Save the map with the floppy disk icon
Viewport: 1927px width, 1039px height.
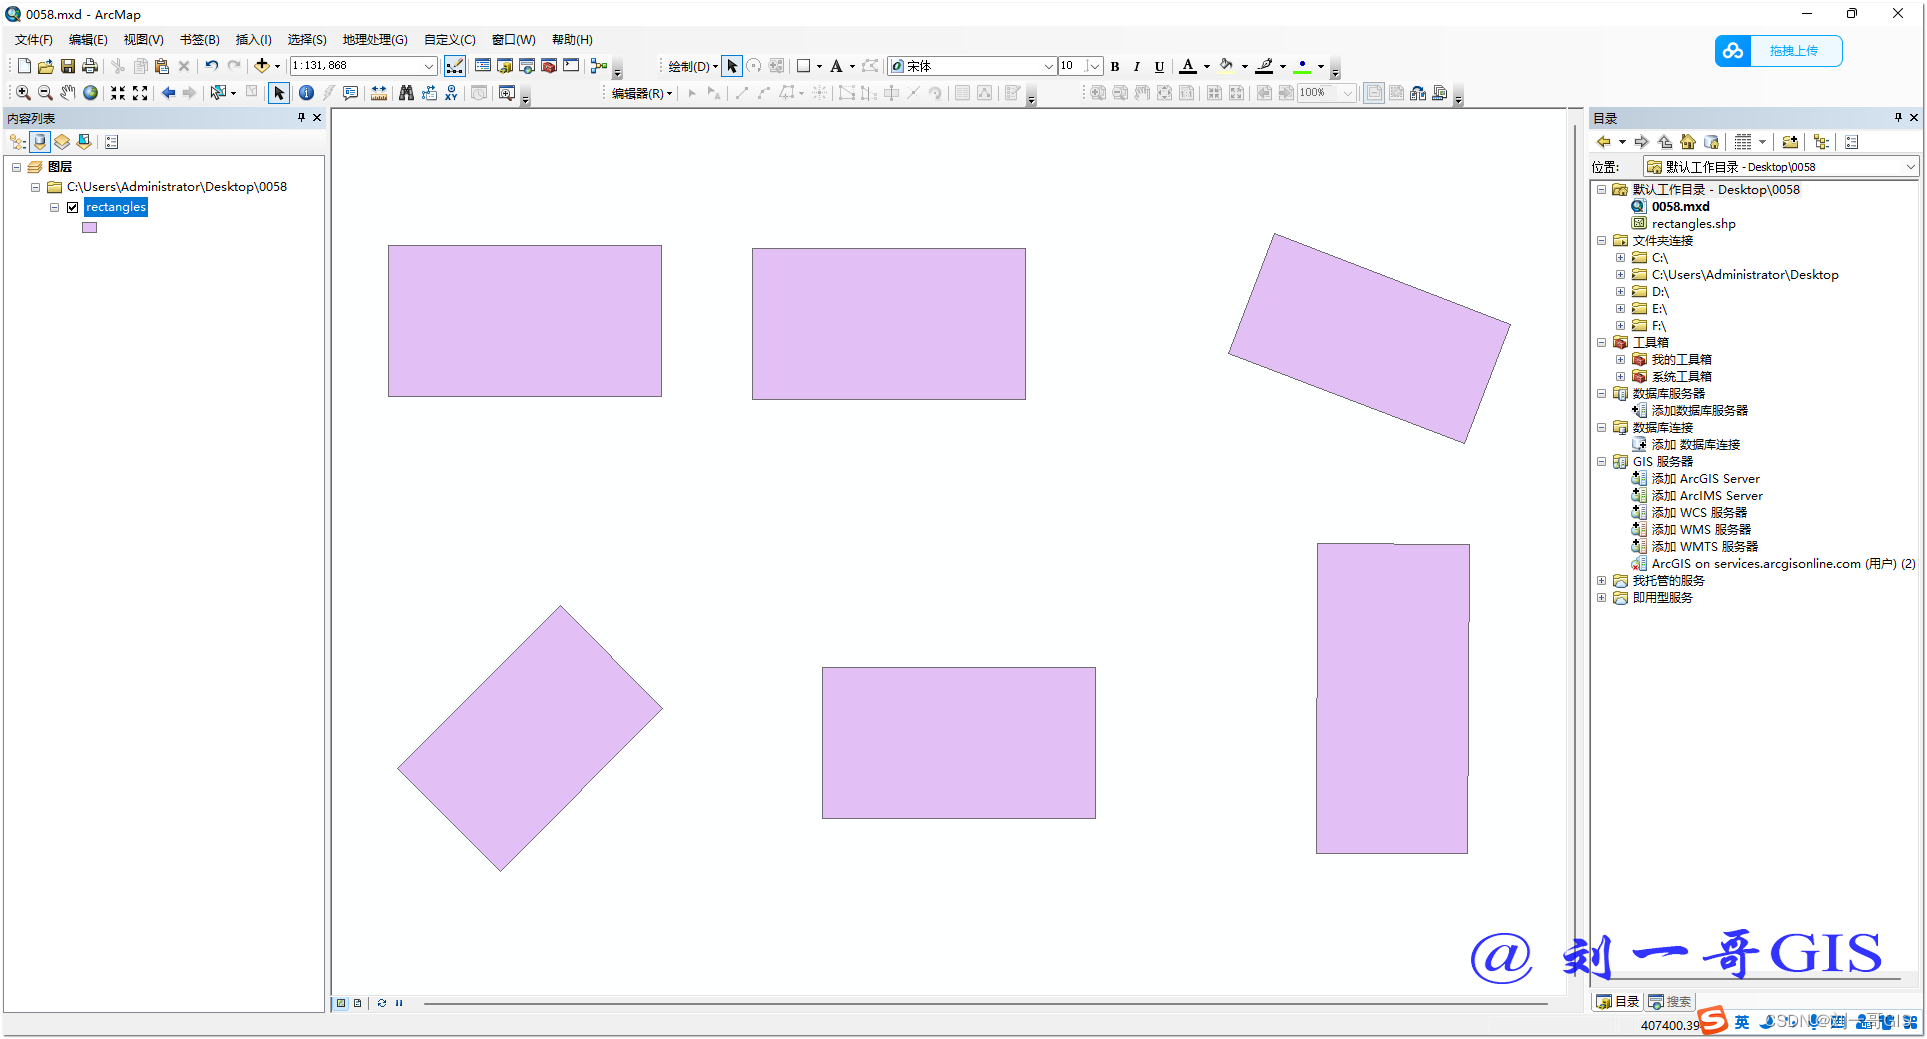tap(68, 66)
